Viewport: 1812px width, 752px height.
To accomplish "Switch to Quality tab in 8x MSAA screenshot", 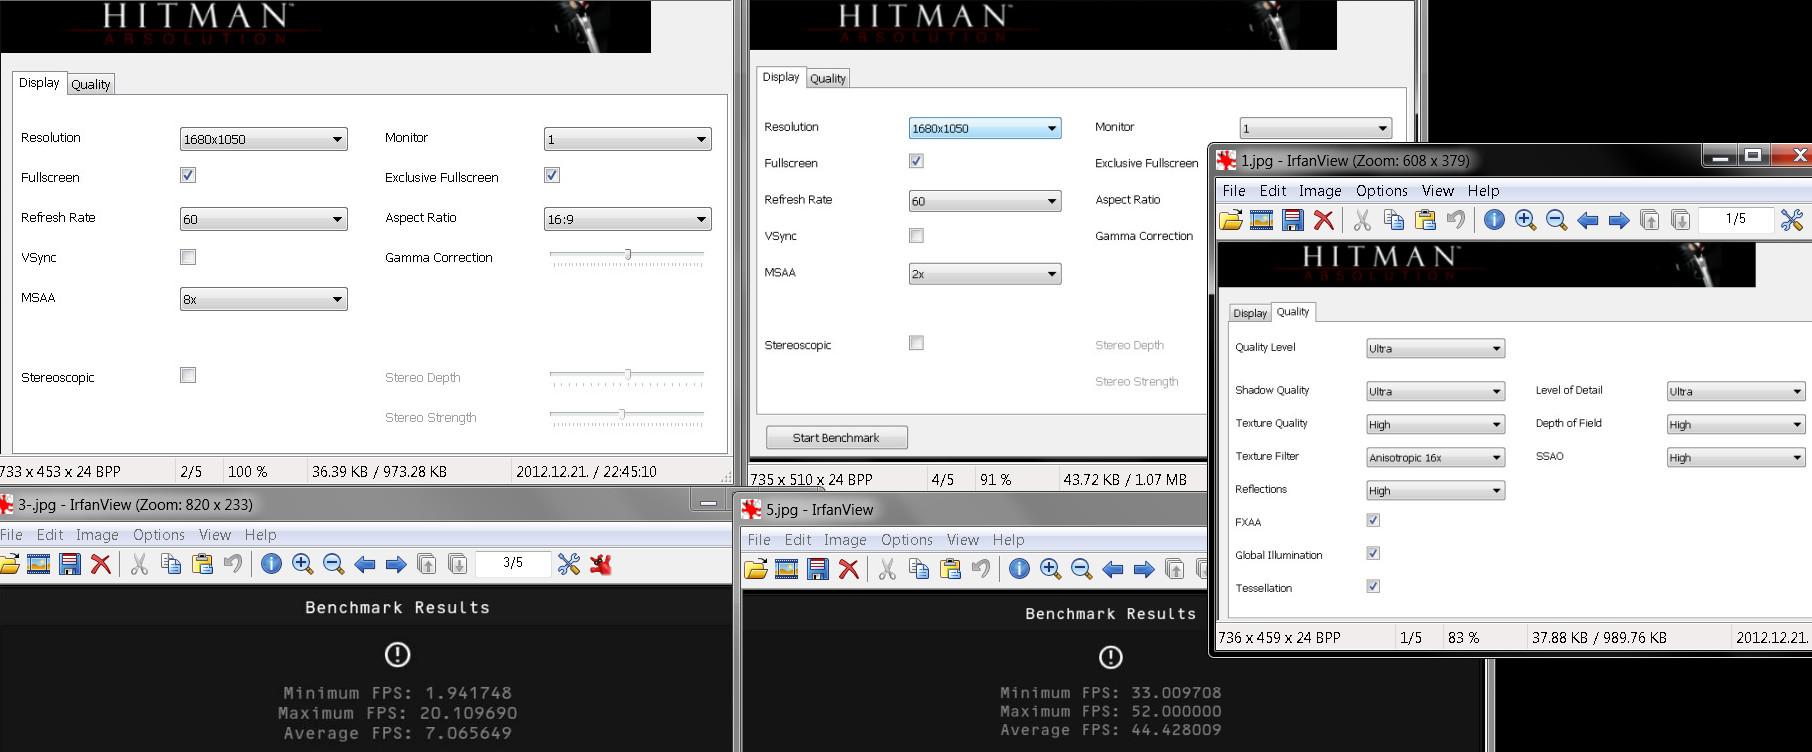I will pyautogui.click(x=90, y=84).
